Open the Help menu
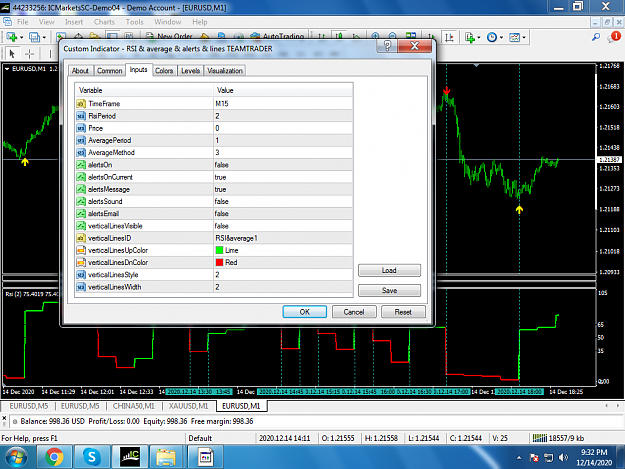Image resolution: width=625 pixels, height=469 pixels. click(x=200, y=22)
